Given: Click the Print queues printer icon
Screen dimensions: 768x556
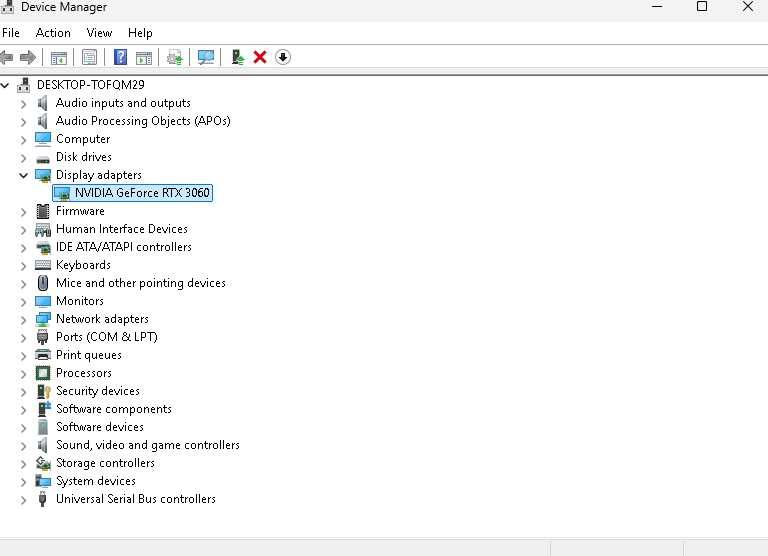Looking at the screenshot, I should pyautogui.click(x=43, y=355).
